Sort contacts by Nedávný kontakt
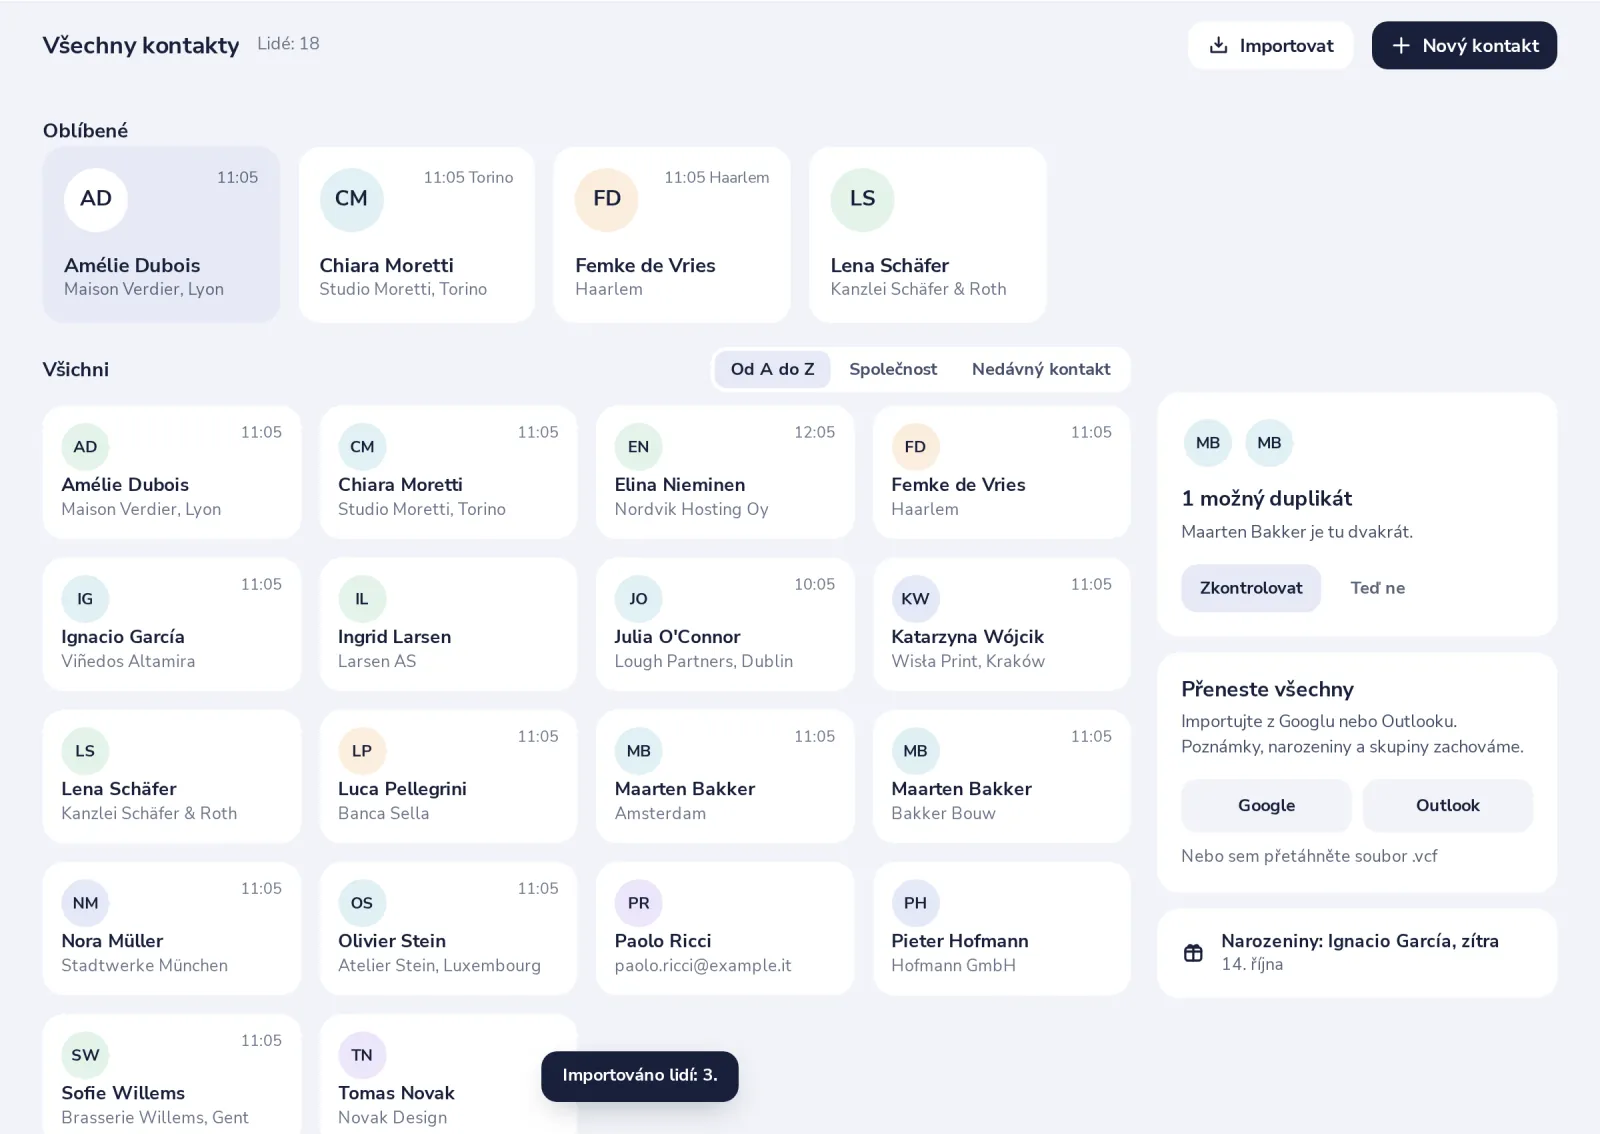 point(1041,369)
